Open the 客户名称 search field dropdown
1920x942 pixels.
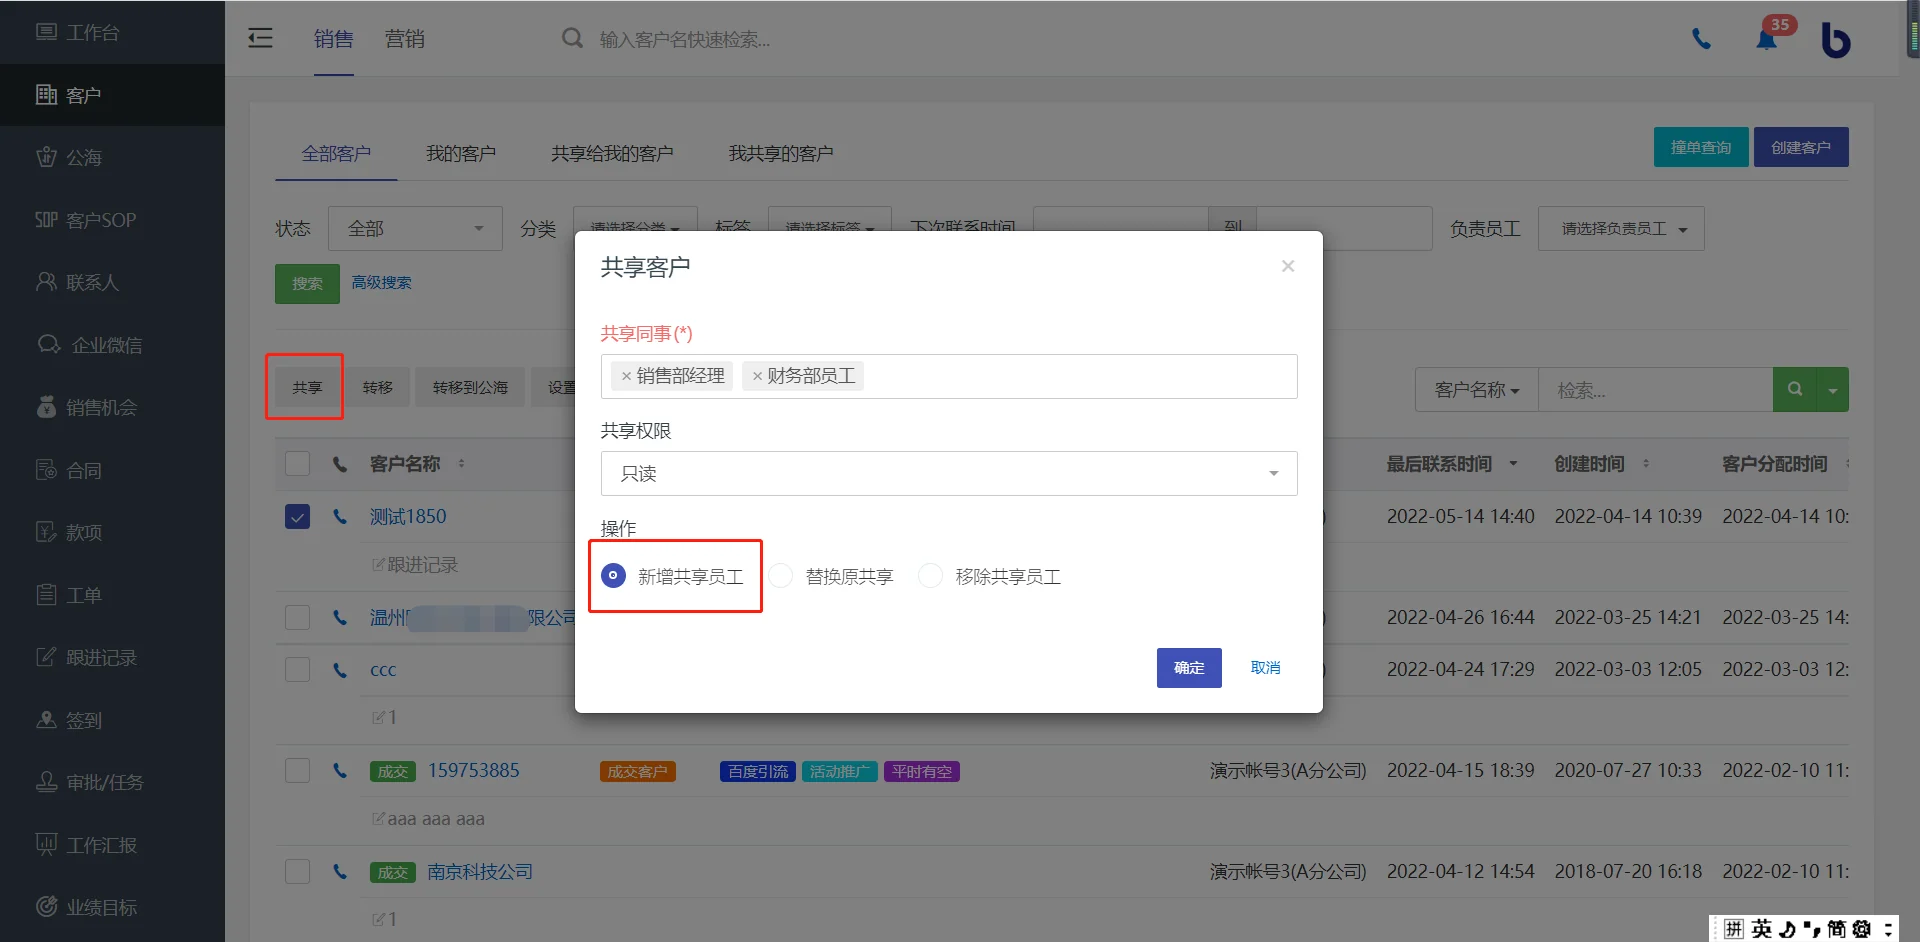tap(1476, 389)
